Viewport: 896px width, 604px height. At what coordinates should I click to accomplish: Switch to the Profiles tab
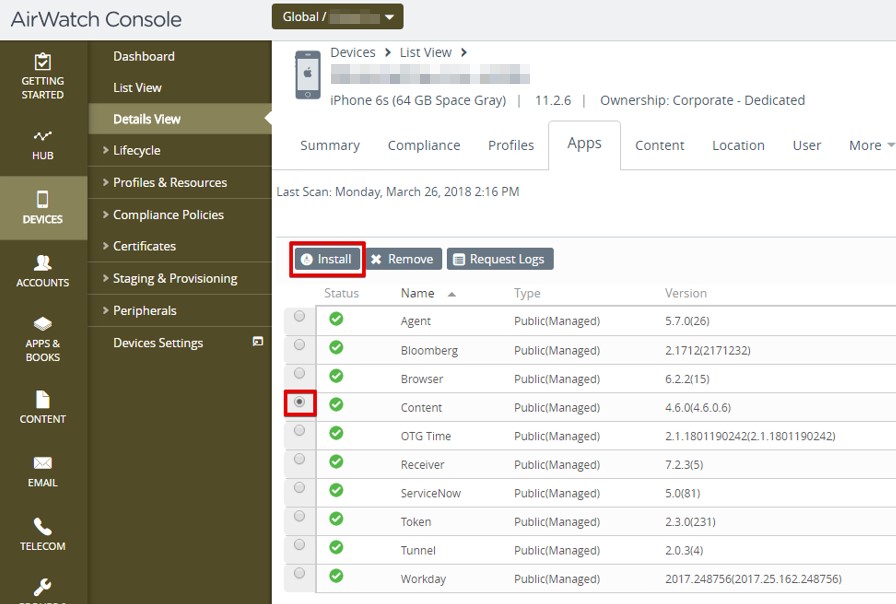[x=511, y=145]
